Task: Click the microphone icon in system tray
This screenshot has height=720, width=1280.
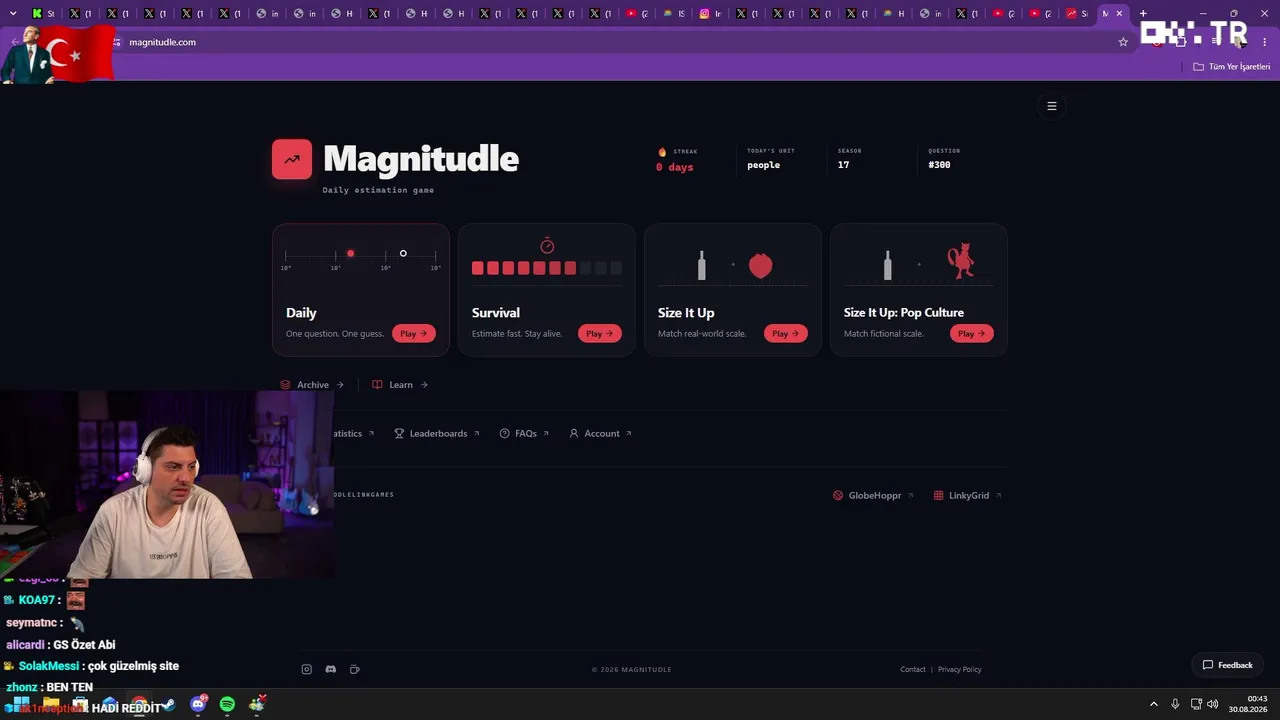Action: (1175, 705)
